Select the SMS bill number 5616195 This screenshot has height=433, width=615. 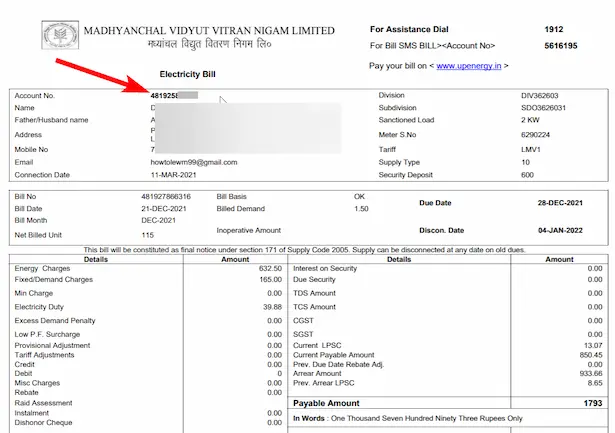point(561,46)
